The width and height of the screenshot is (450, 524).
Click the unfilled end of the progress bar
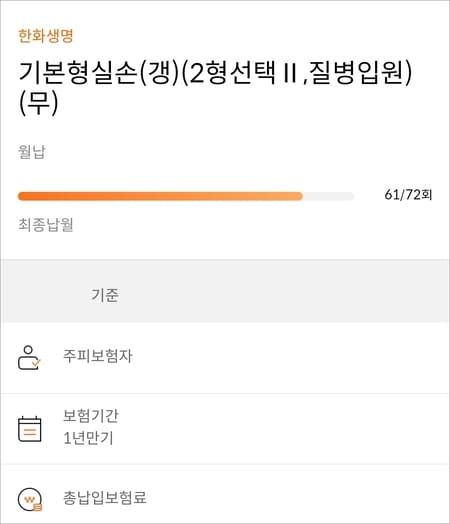point(328,196)
